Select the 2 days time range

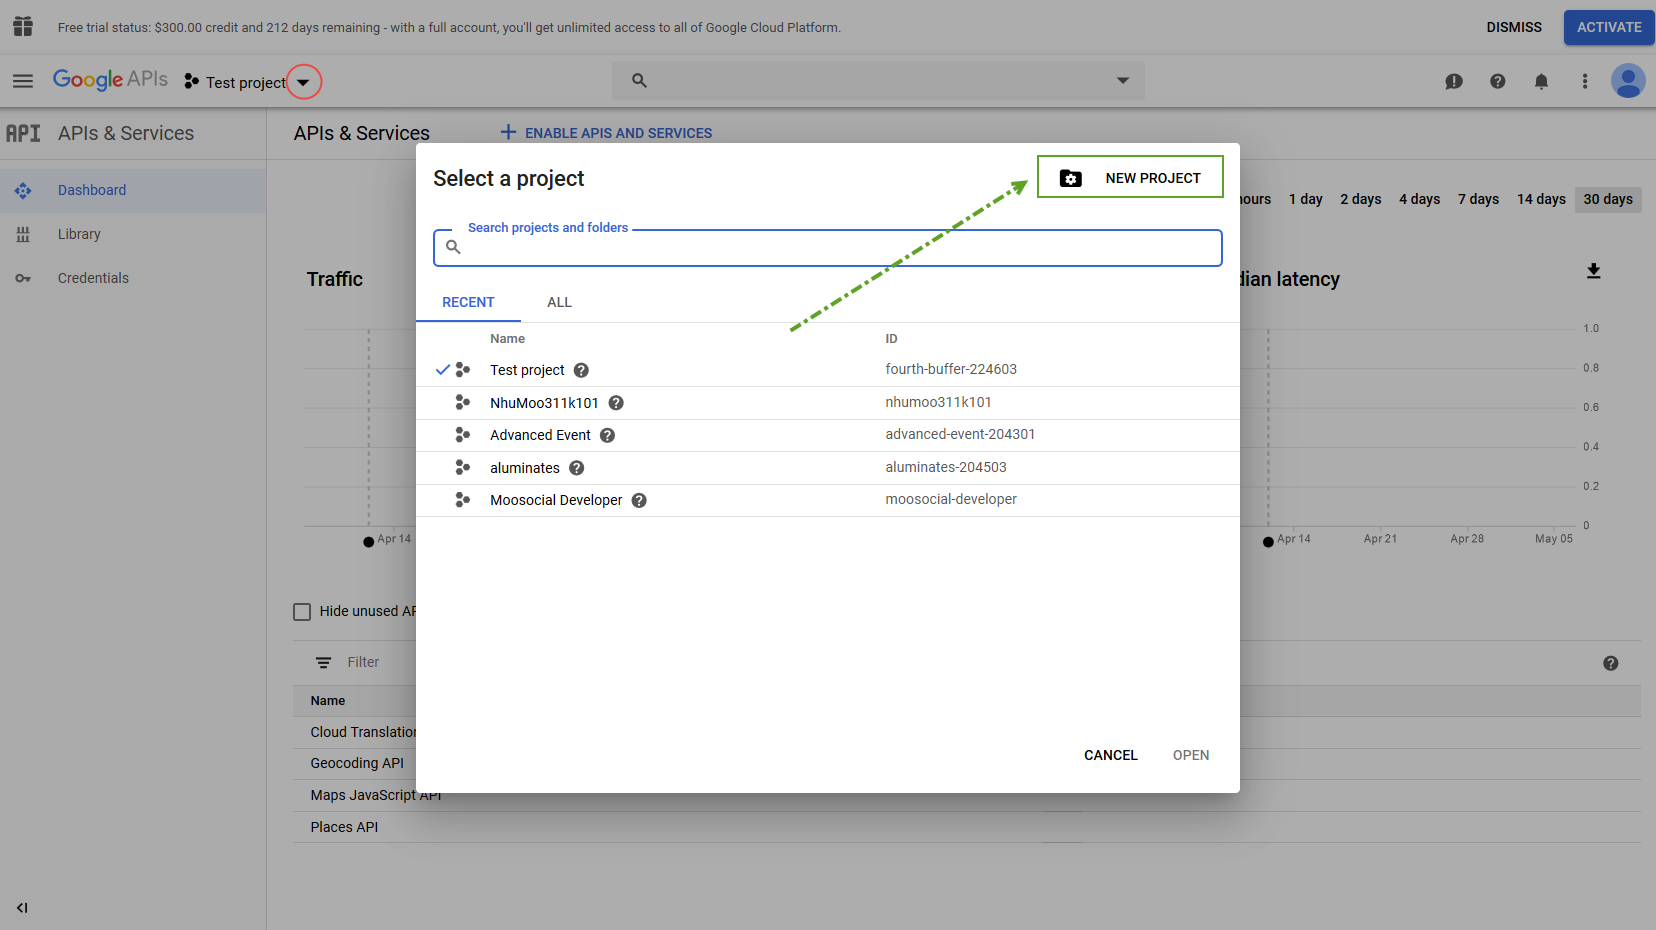pos(1360,199)
